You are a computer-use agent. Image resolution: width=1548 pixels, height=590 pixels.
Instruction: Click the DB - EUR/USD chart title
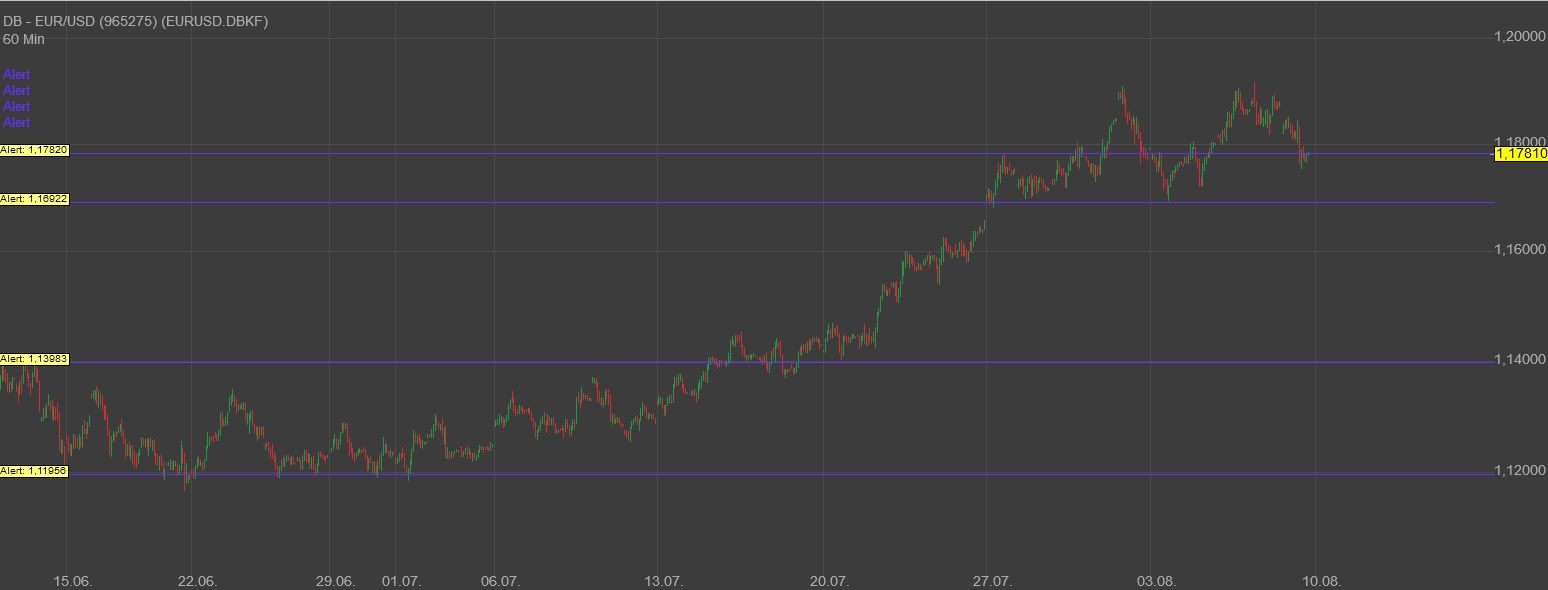point(135,21)
